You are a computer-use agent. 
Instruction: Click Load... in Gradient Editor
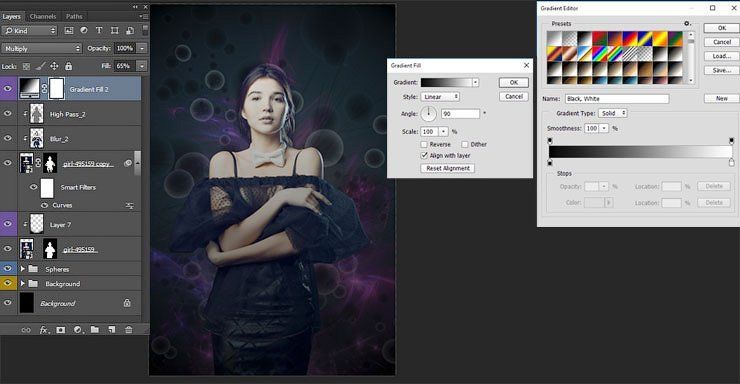point(722,56)
